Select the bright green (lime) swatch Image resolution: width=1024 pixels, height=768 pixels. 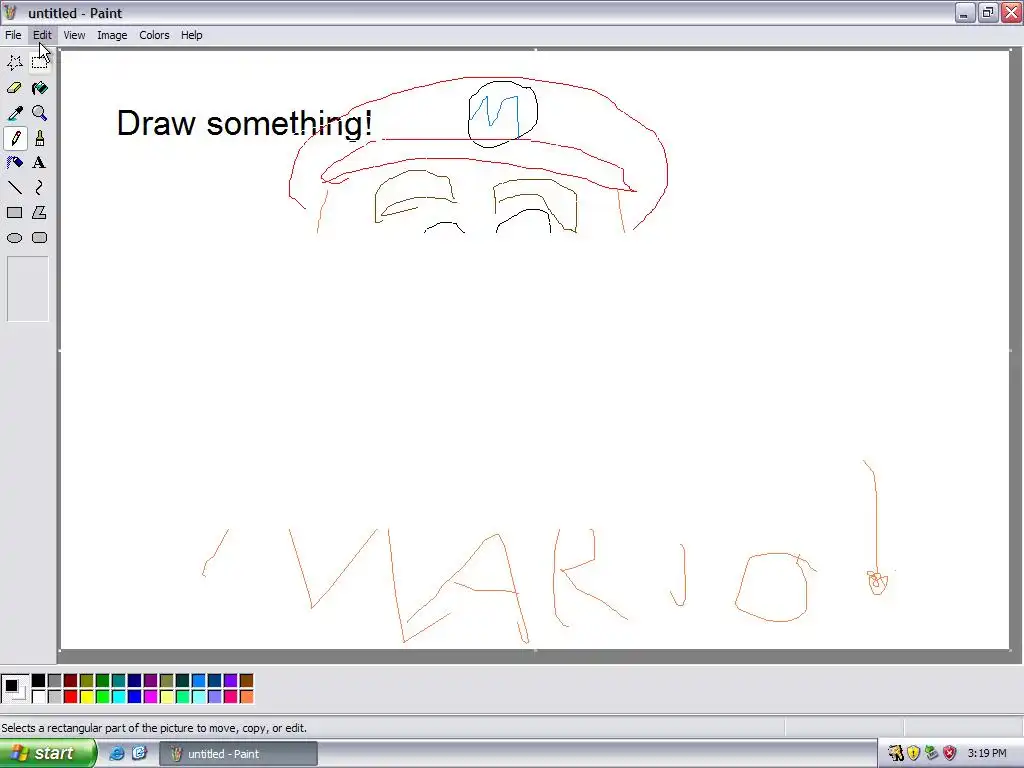click(103, 697)
